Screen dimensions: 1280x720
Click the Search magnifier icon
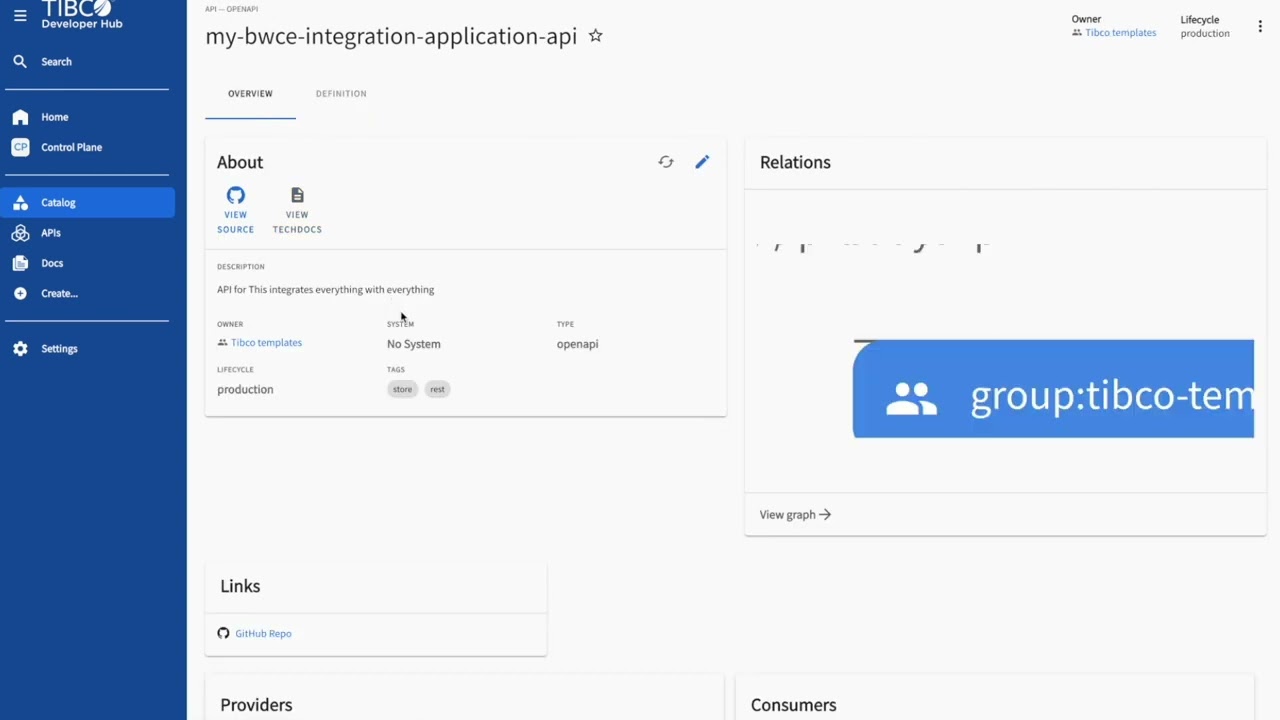coord(20,62)
